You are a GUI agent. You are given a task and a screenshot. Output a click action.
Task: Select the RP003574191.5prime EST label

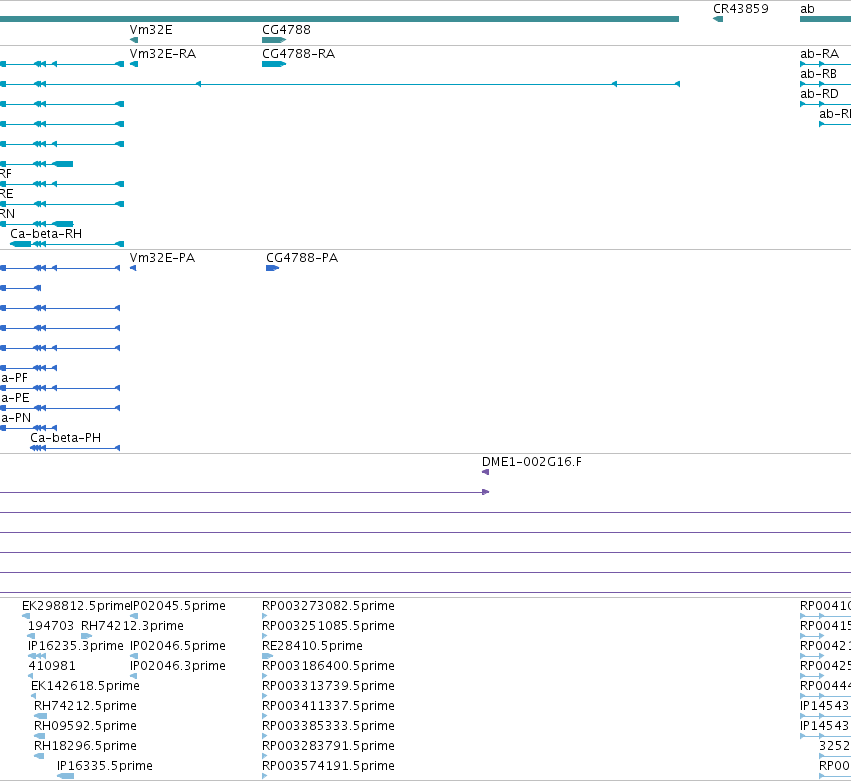point(328,766)
